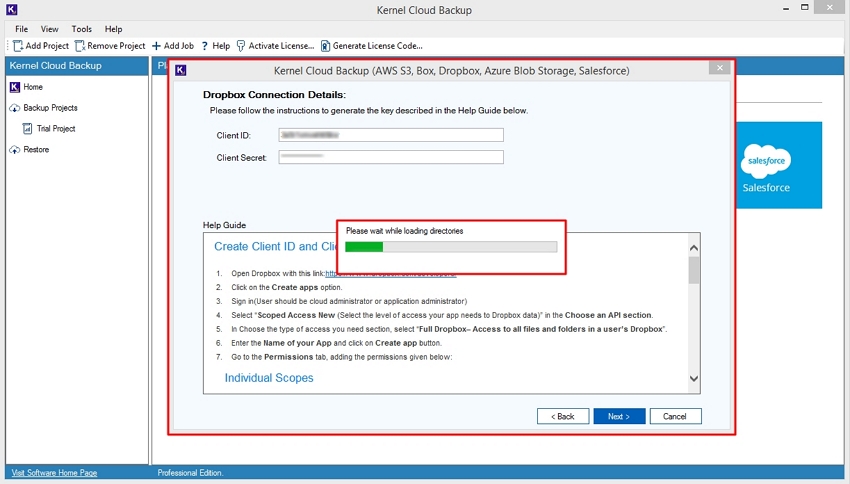Click the Dropbox Connection Details heading

[x=274, y=95]
